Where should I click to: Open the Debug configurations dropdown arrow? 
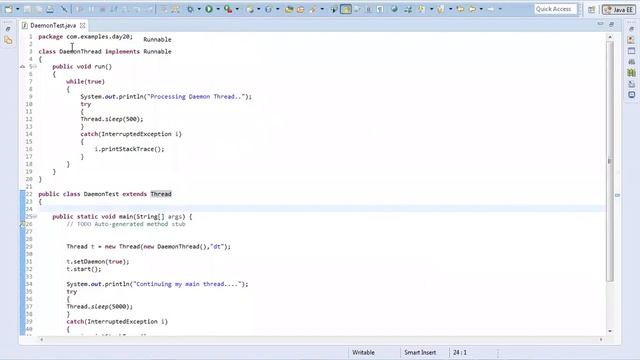pyautogui.click(x=199, y=9)
